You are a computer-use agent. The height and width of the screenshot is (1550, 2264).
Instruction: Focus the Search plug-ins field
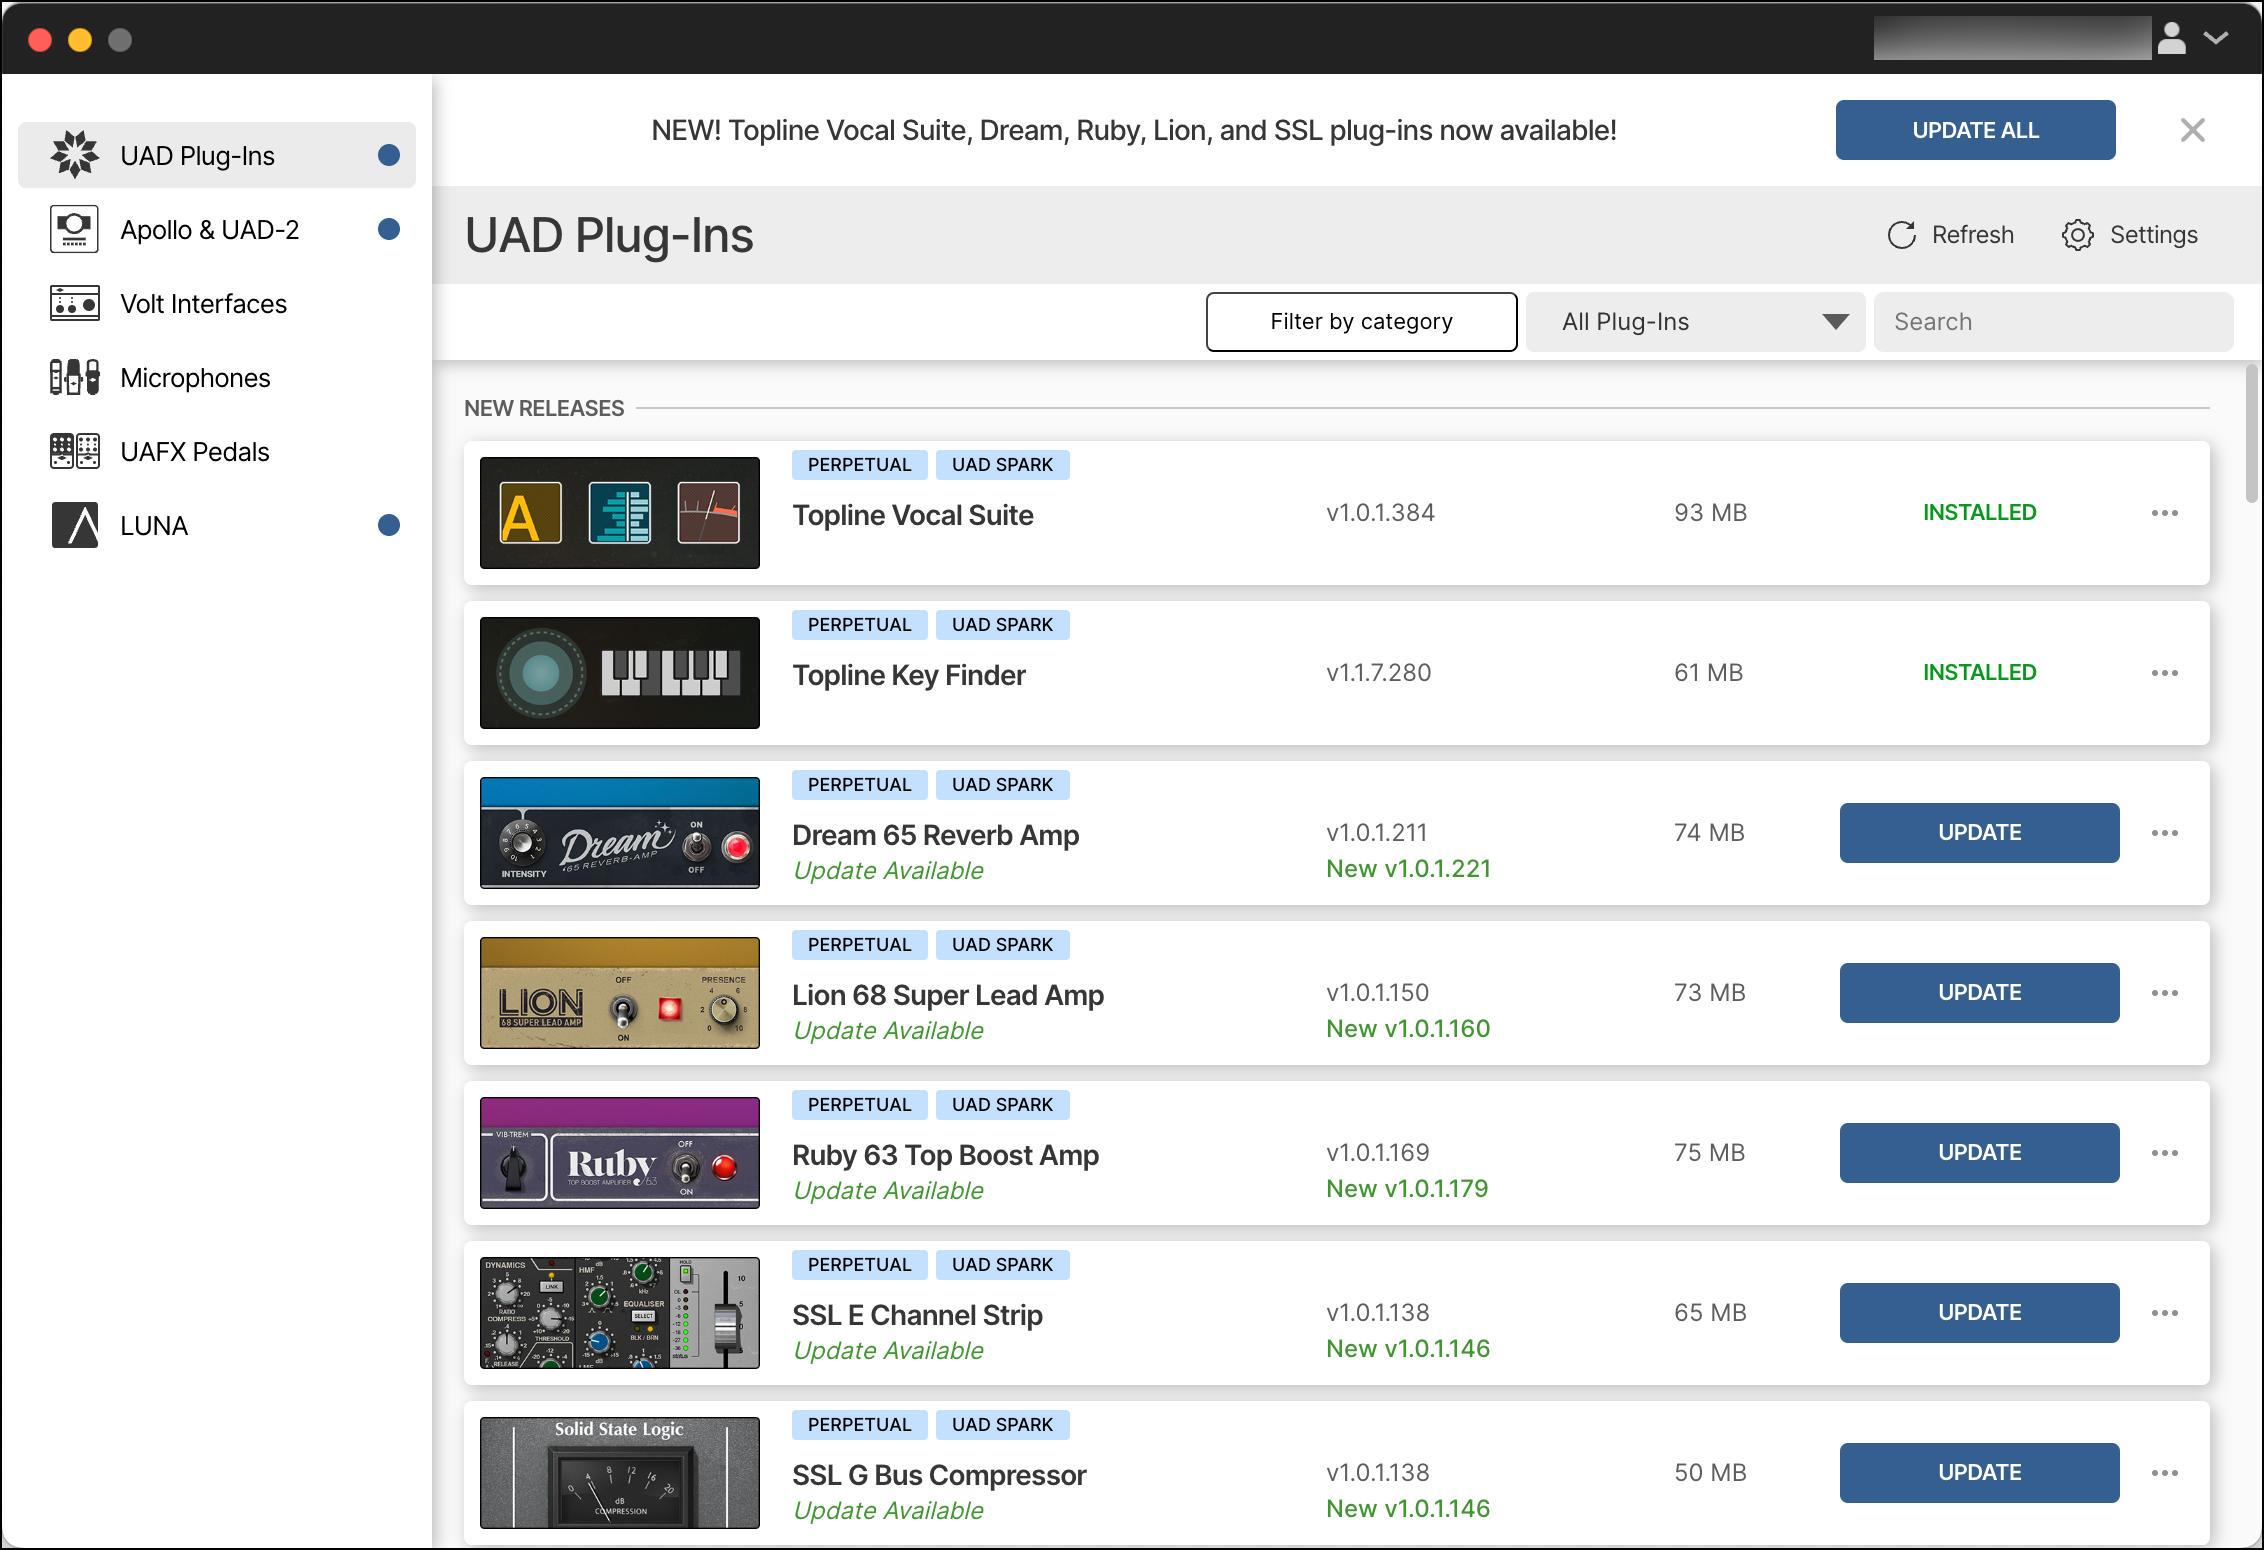coord(2053,322)
